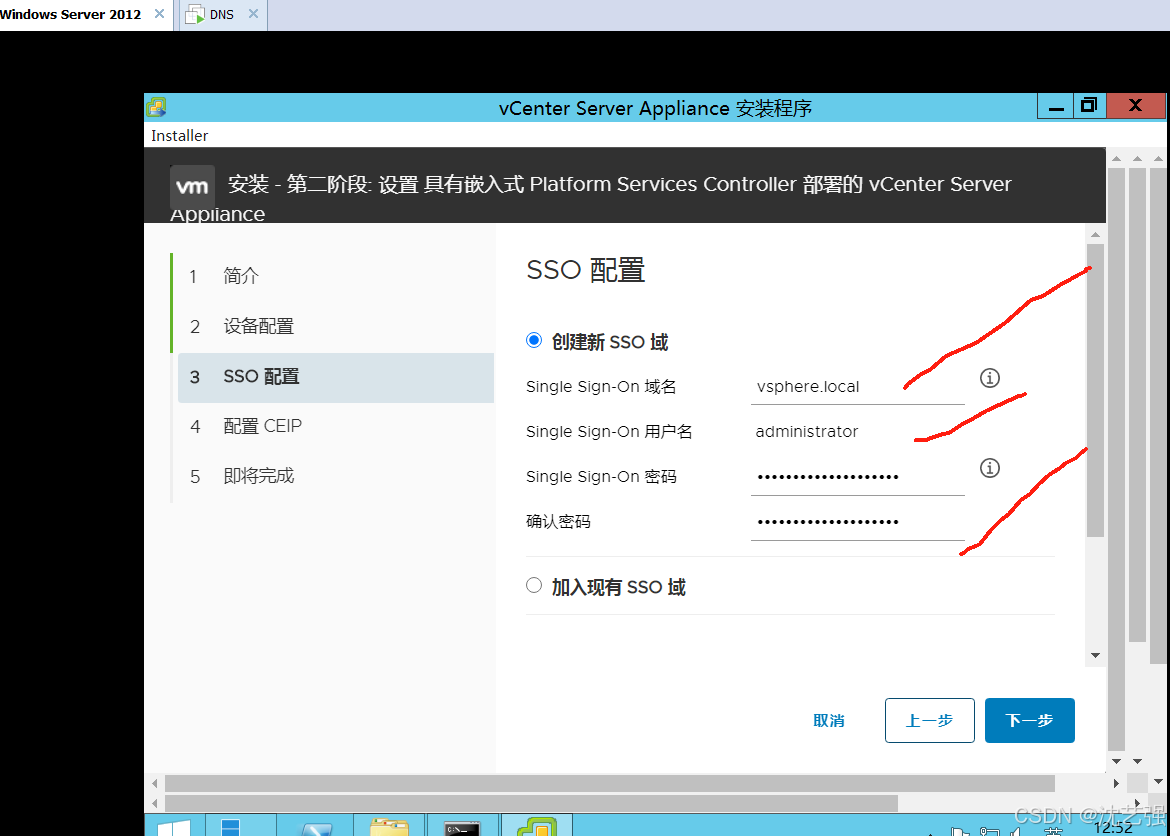Close the Windows Server 2012 tab
Screen dimensions: 1170x836
[159, 14]
